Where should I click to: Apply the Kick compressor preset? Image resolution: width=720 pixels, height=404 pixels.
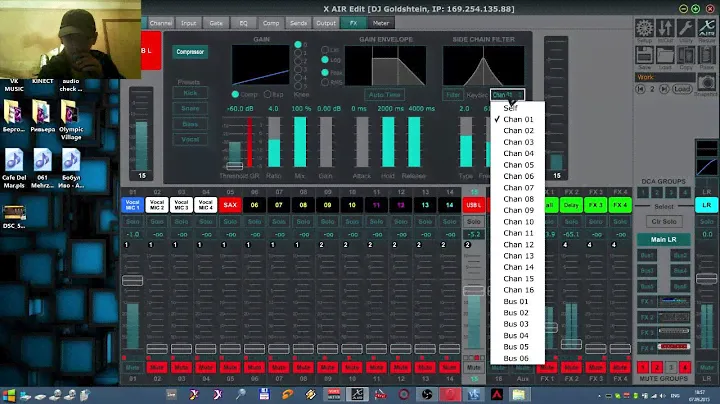[x=190, y=93]
